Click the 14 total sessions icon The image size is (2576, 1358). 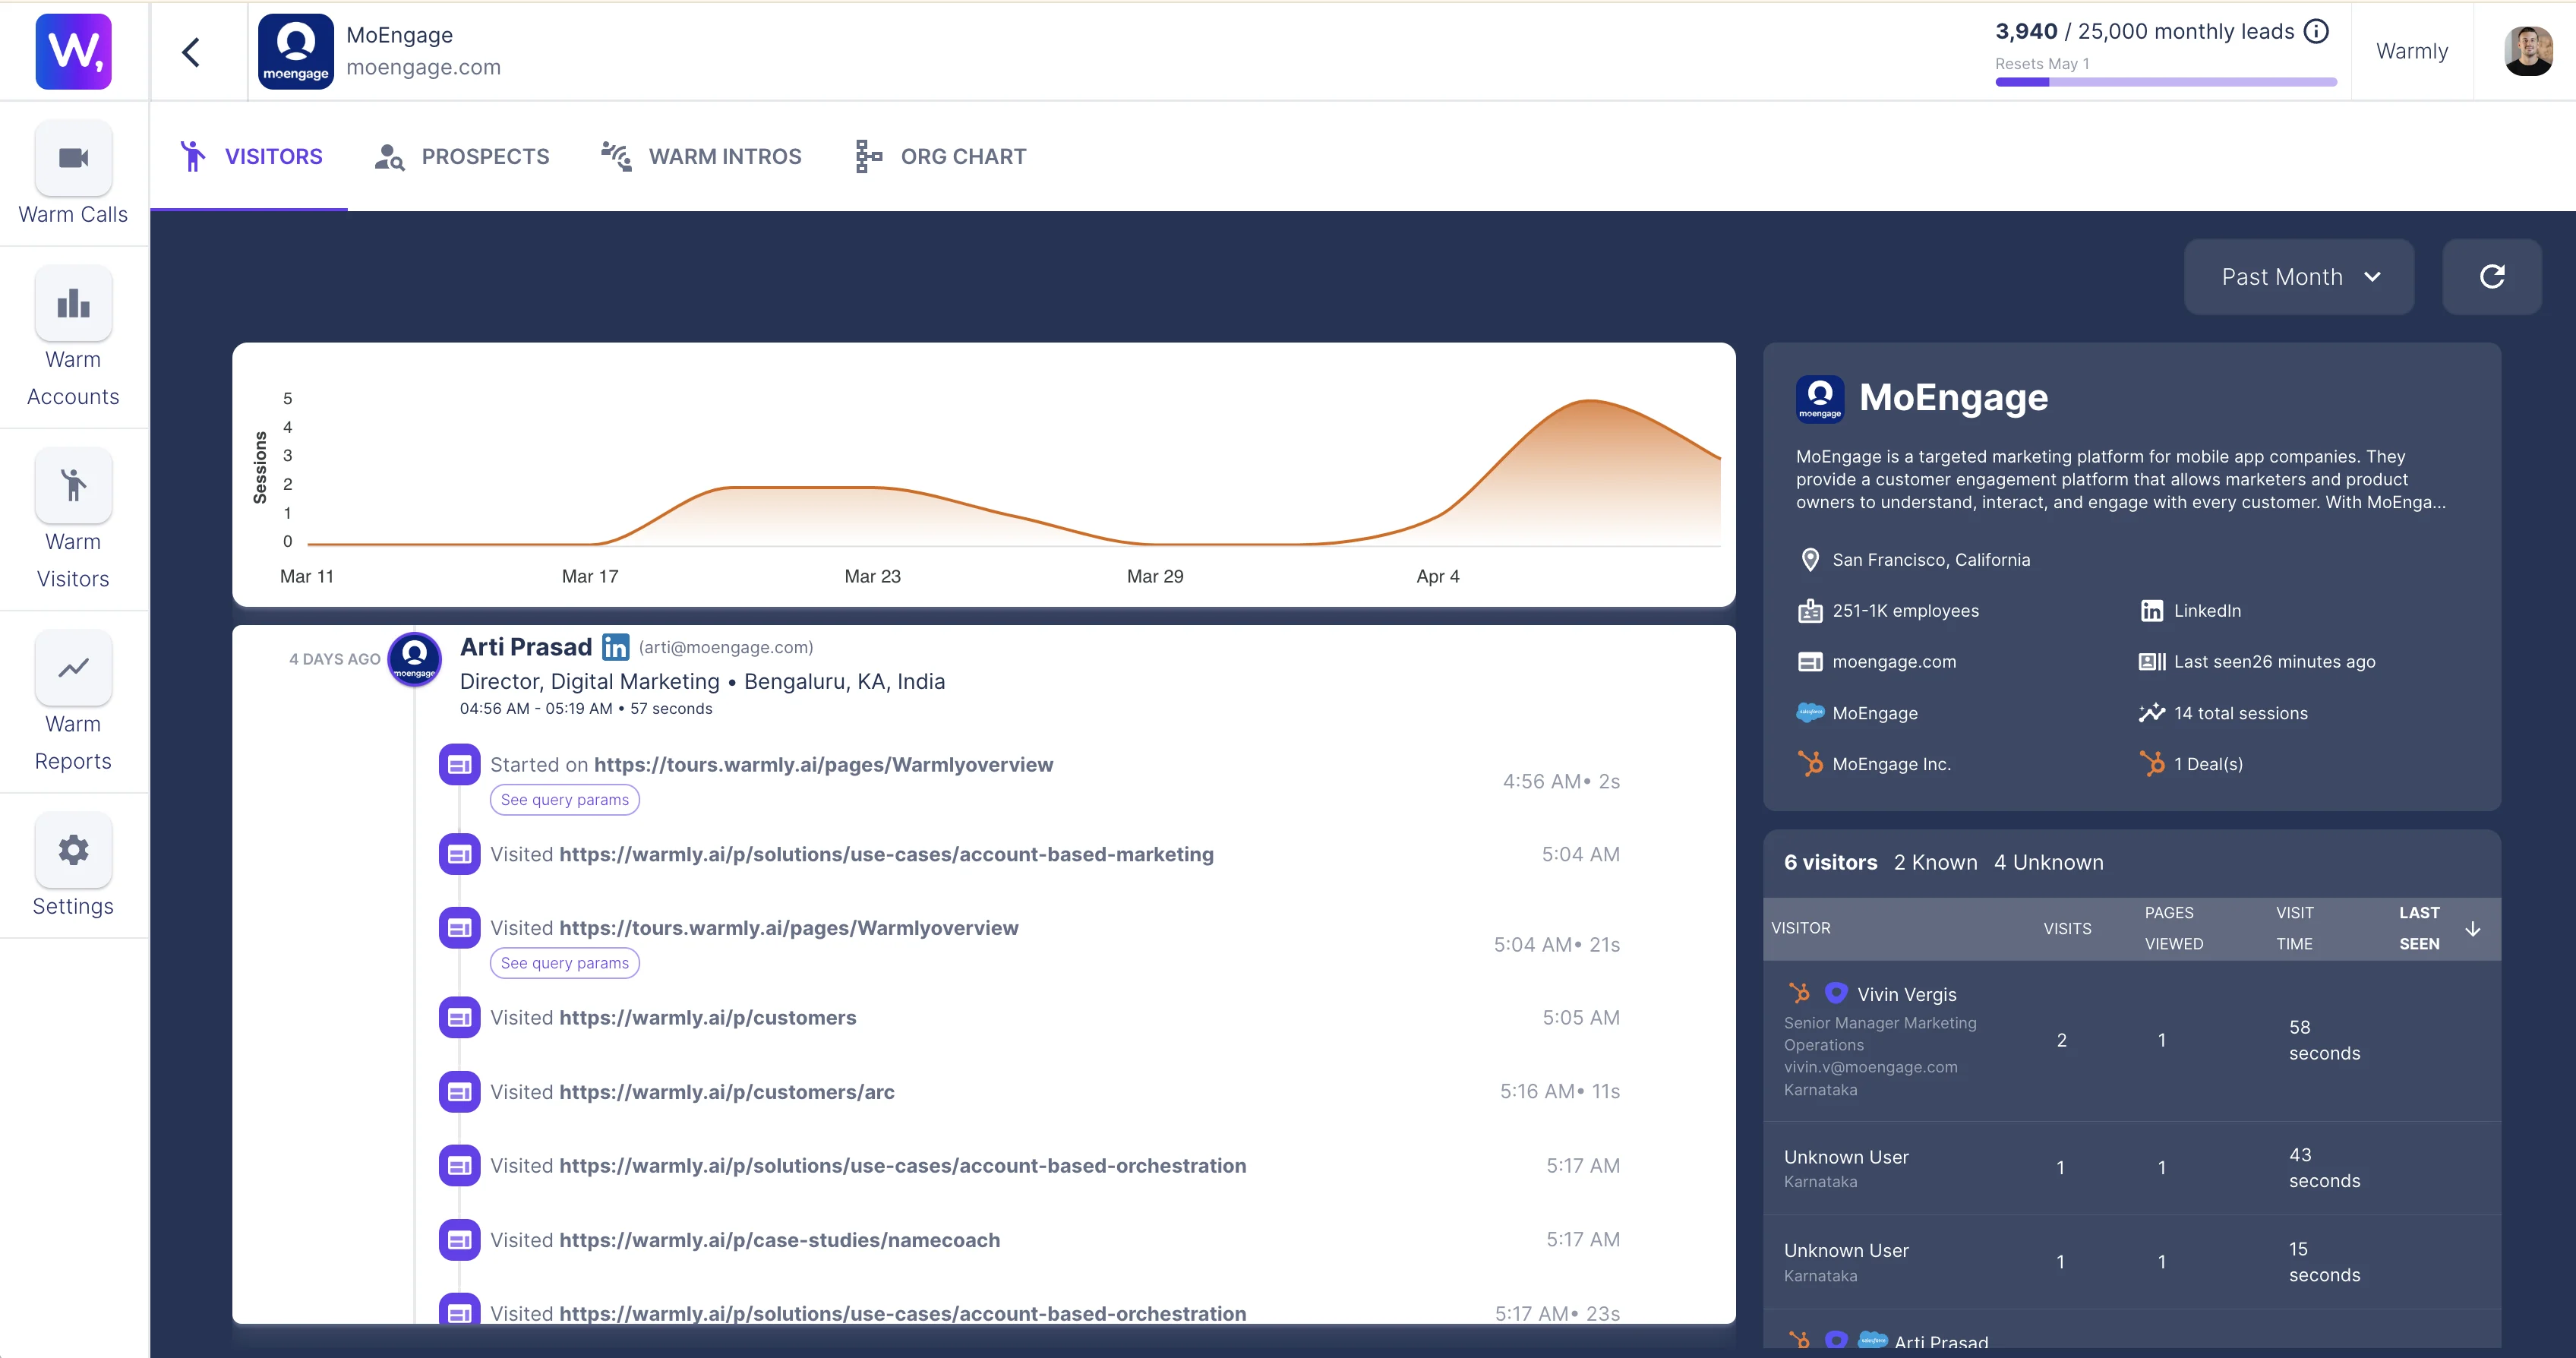click(x=2151, y=713)
